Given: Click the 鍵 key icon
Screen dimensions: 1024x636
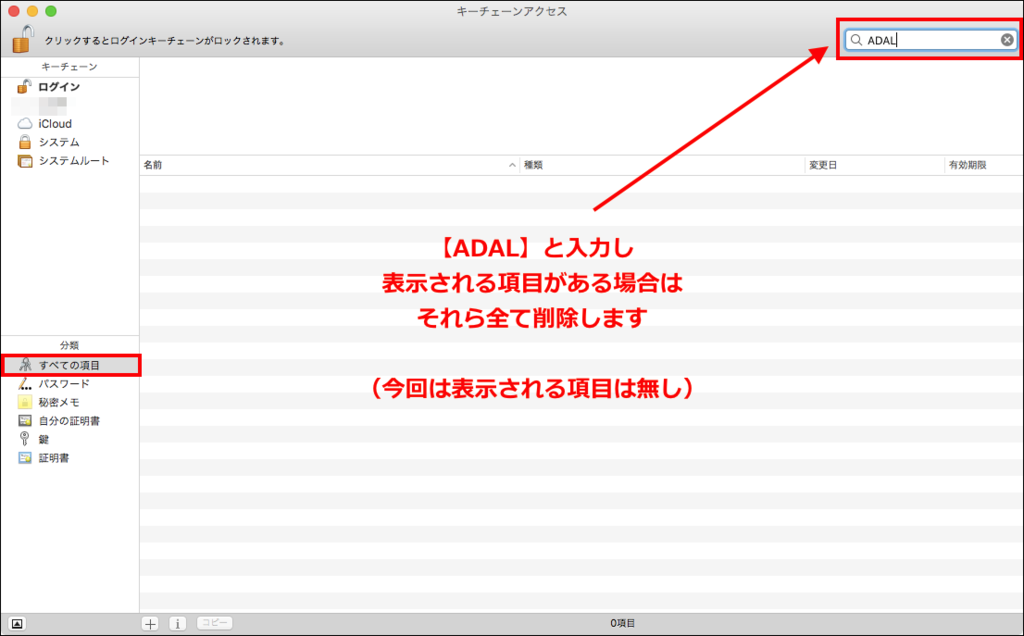Looking at the screenshot, I should pos(25,439).
